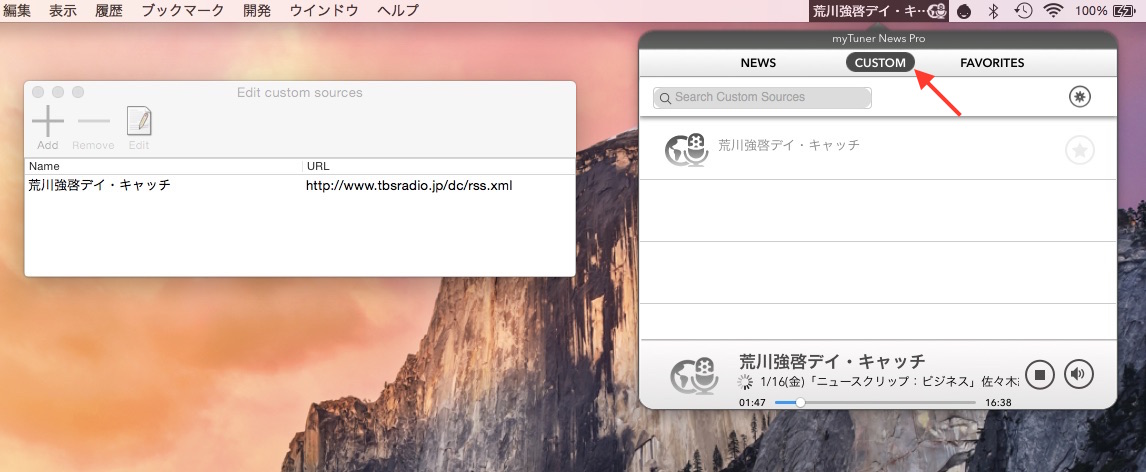
Task: Click the now-playing podcast artwork icon
Action: click(x=692, y=375)
